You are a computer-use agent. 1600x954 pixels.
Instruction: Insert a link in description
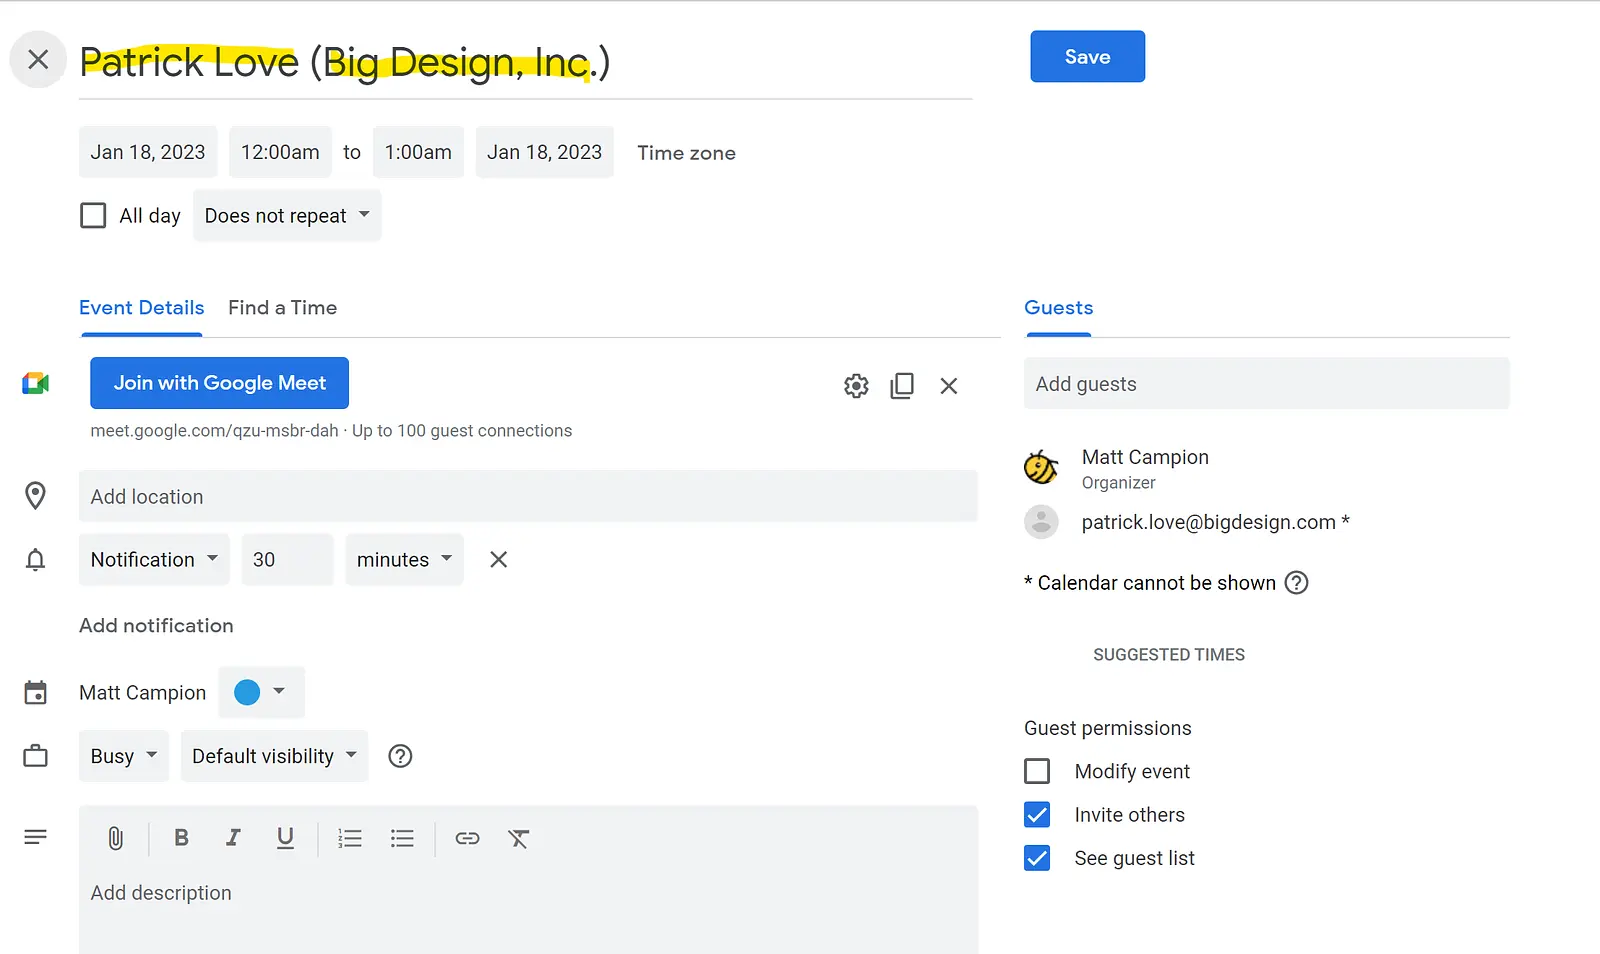(467, 838)
